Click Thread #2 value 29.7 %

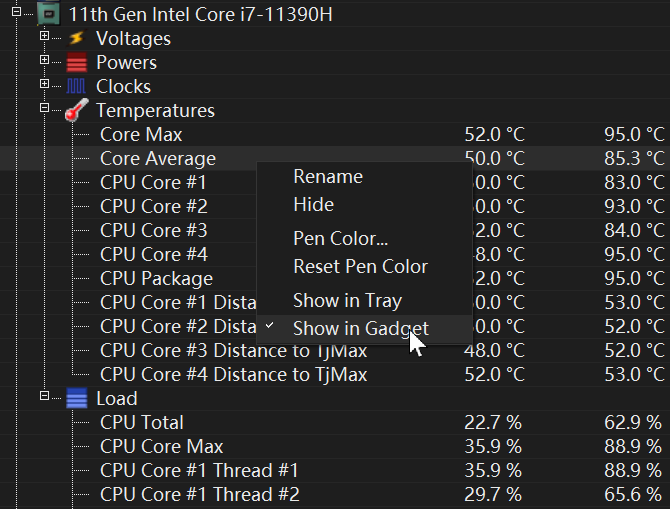pos(493,494)
